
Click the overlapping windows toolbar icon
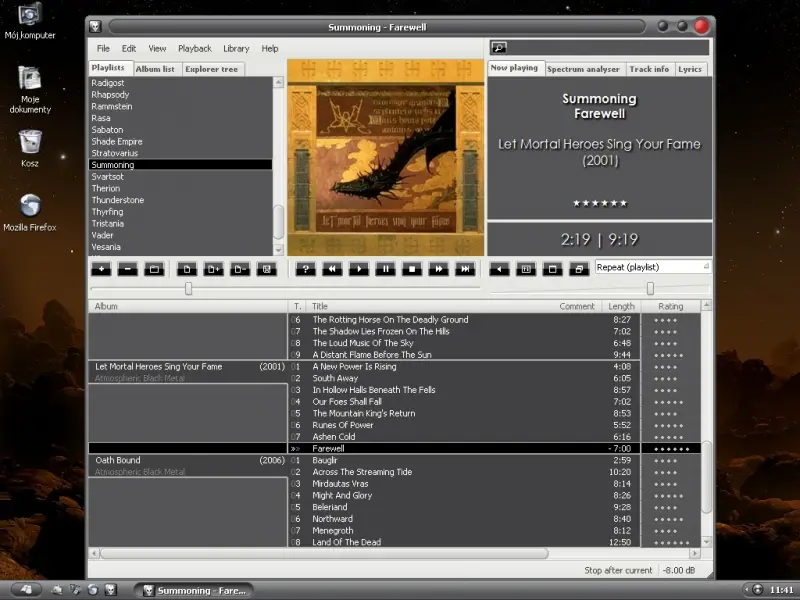tap(579, 269)
